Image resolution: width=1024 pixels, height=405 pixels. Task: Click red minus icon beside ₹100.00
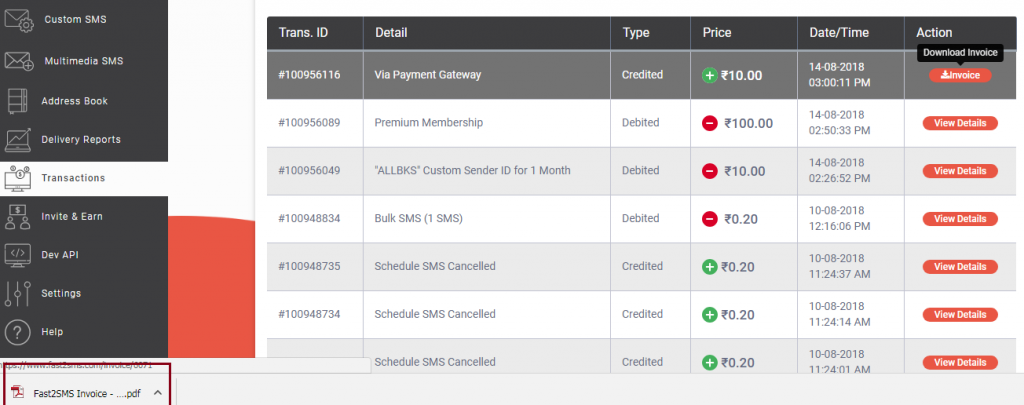[710, 123]
